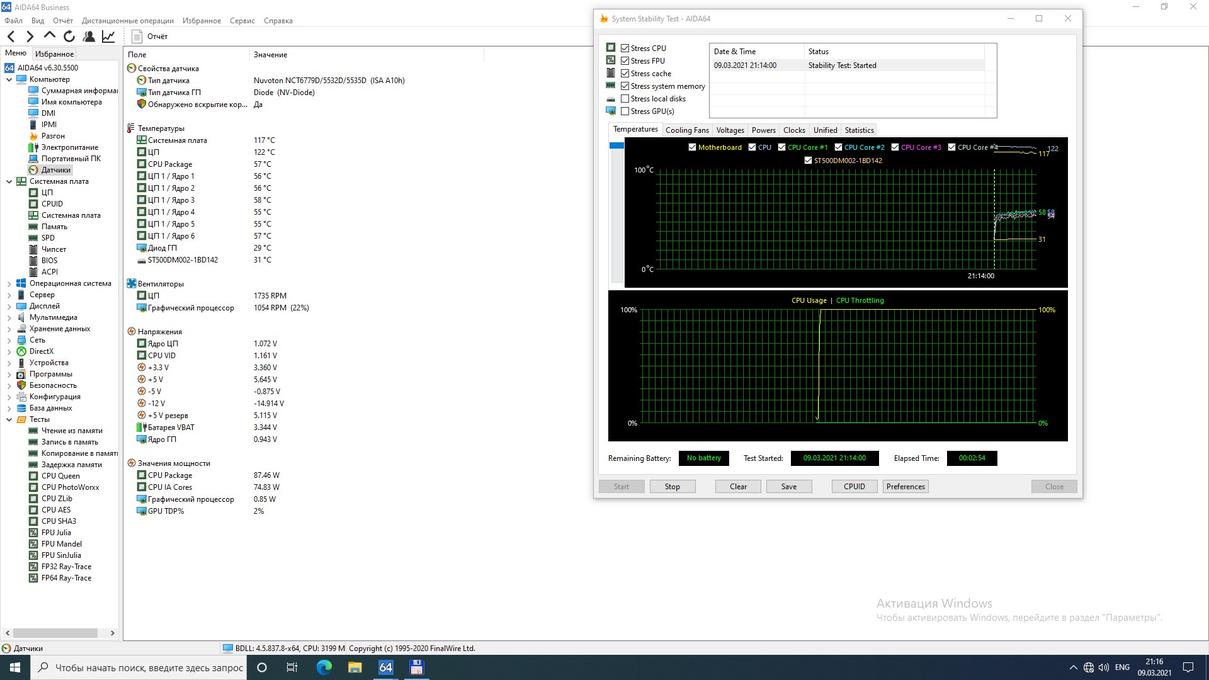
Task: Refresh the sensor page via the toolbar icon
Action: (69, 36)
